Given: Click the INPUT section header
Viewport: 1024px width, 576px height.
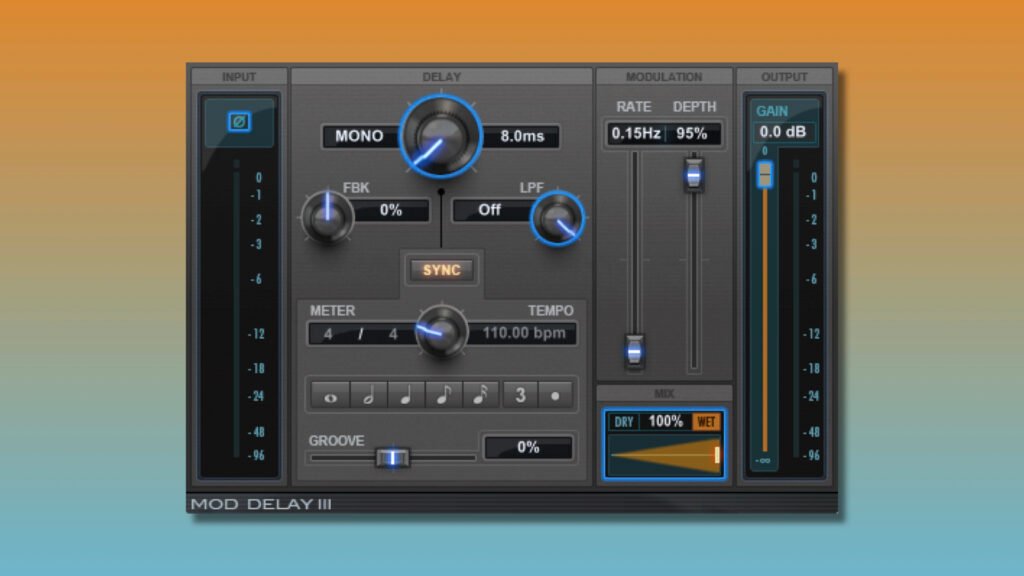Looking at the screenshot, I should [239, 77].
